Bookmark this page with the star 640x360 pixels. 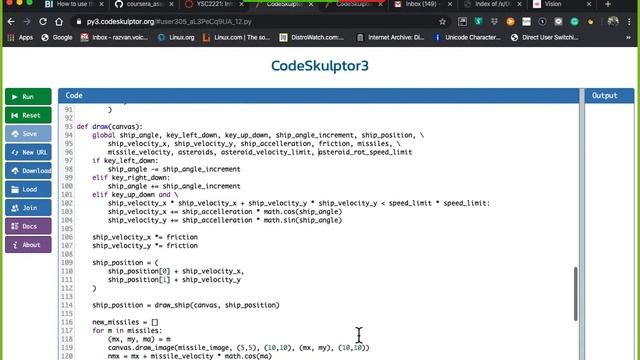click(x=442, y=22)
